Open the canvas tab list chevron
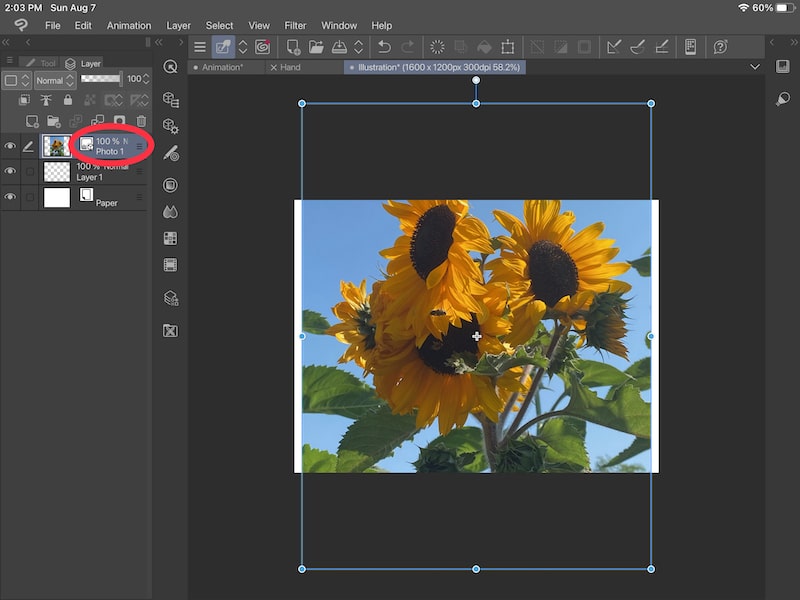 click(x=756, y=66)
